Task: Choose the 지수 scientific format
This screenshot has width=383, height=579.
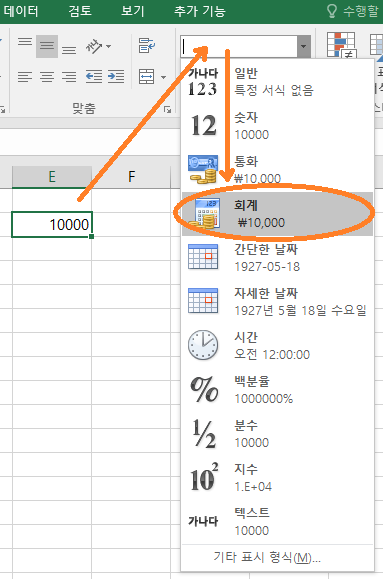Action: tap(277, 477)
